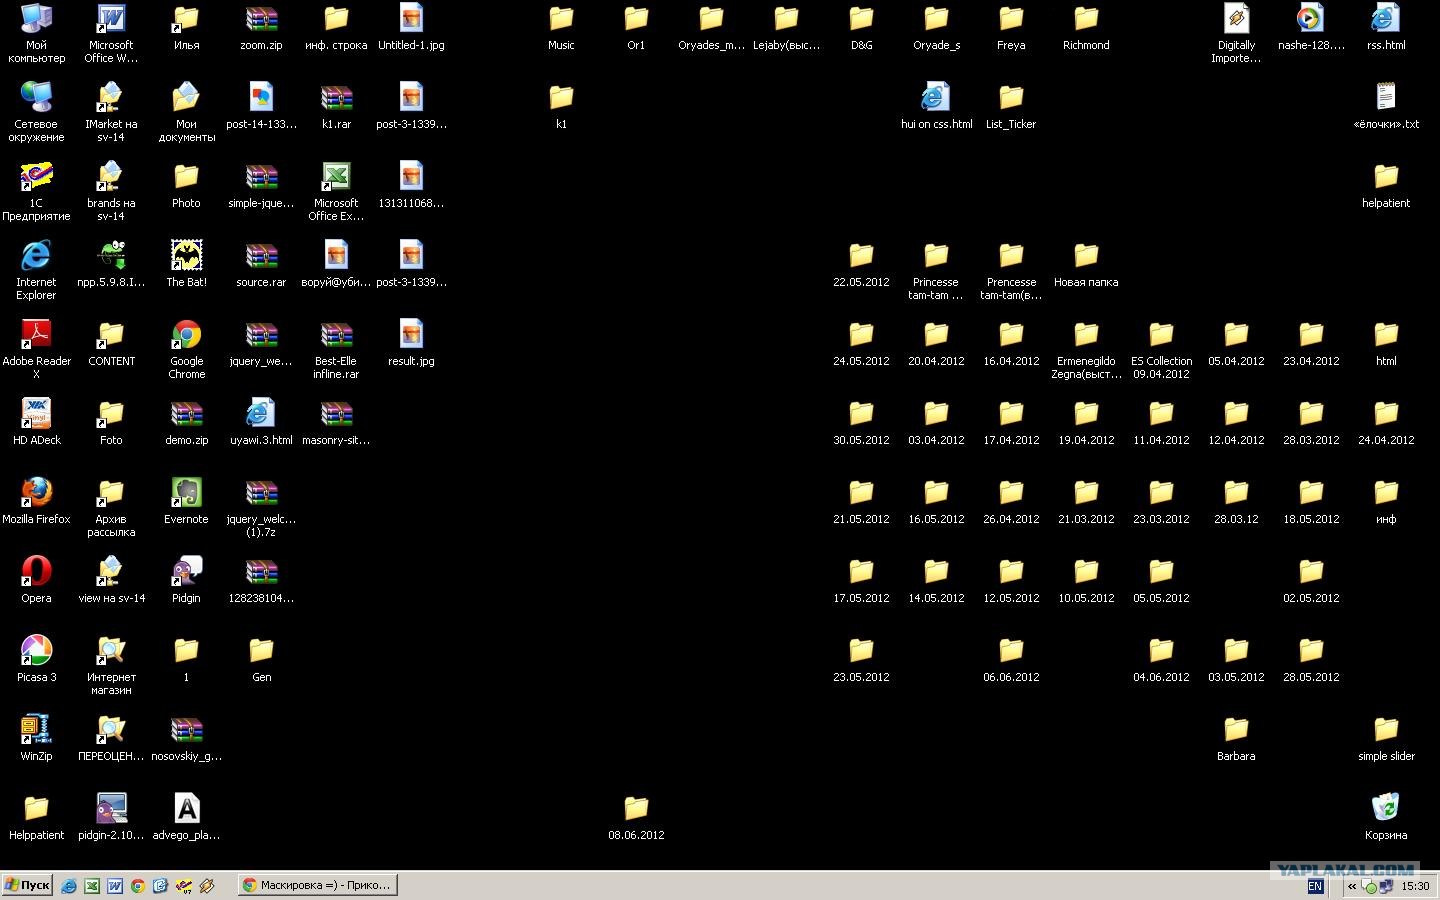Viewport: 1440px width, 900px height.
Task: Select the Архив рассылка folder shortcut
Action: pos(111,507)
